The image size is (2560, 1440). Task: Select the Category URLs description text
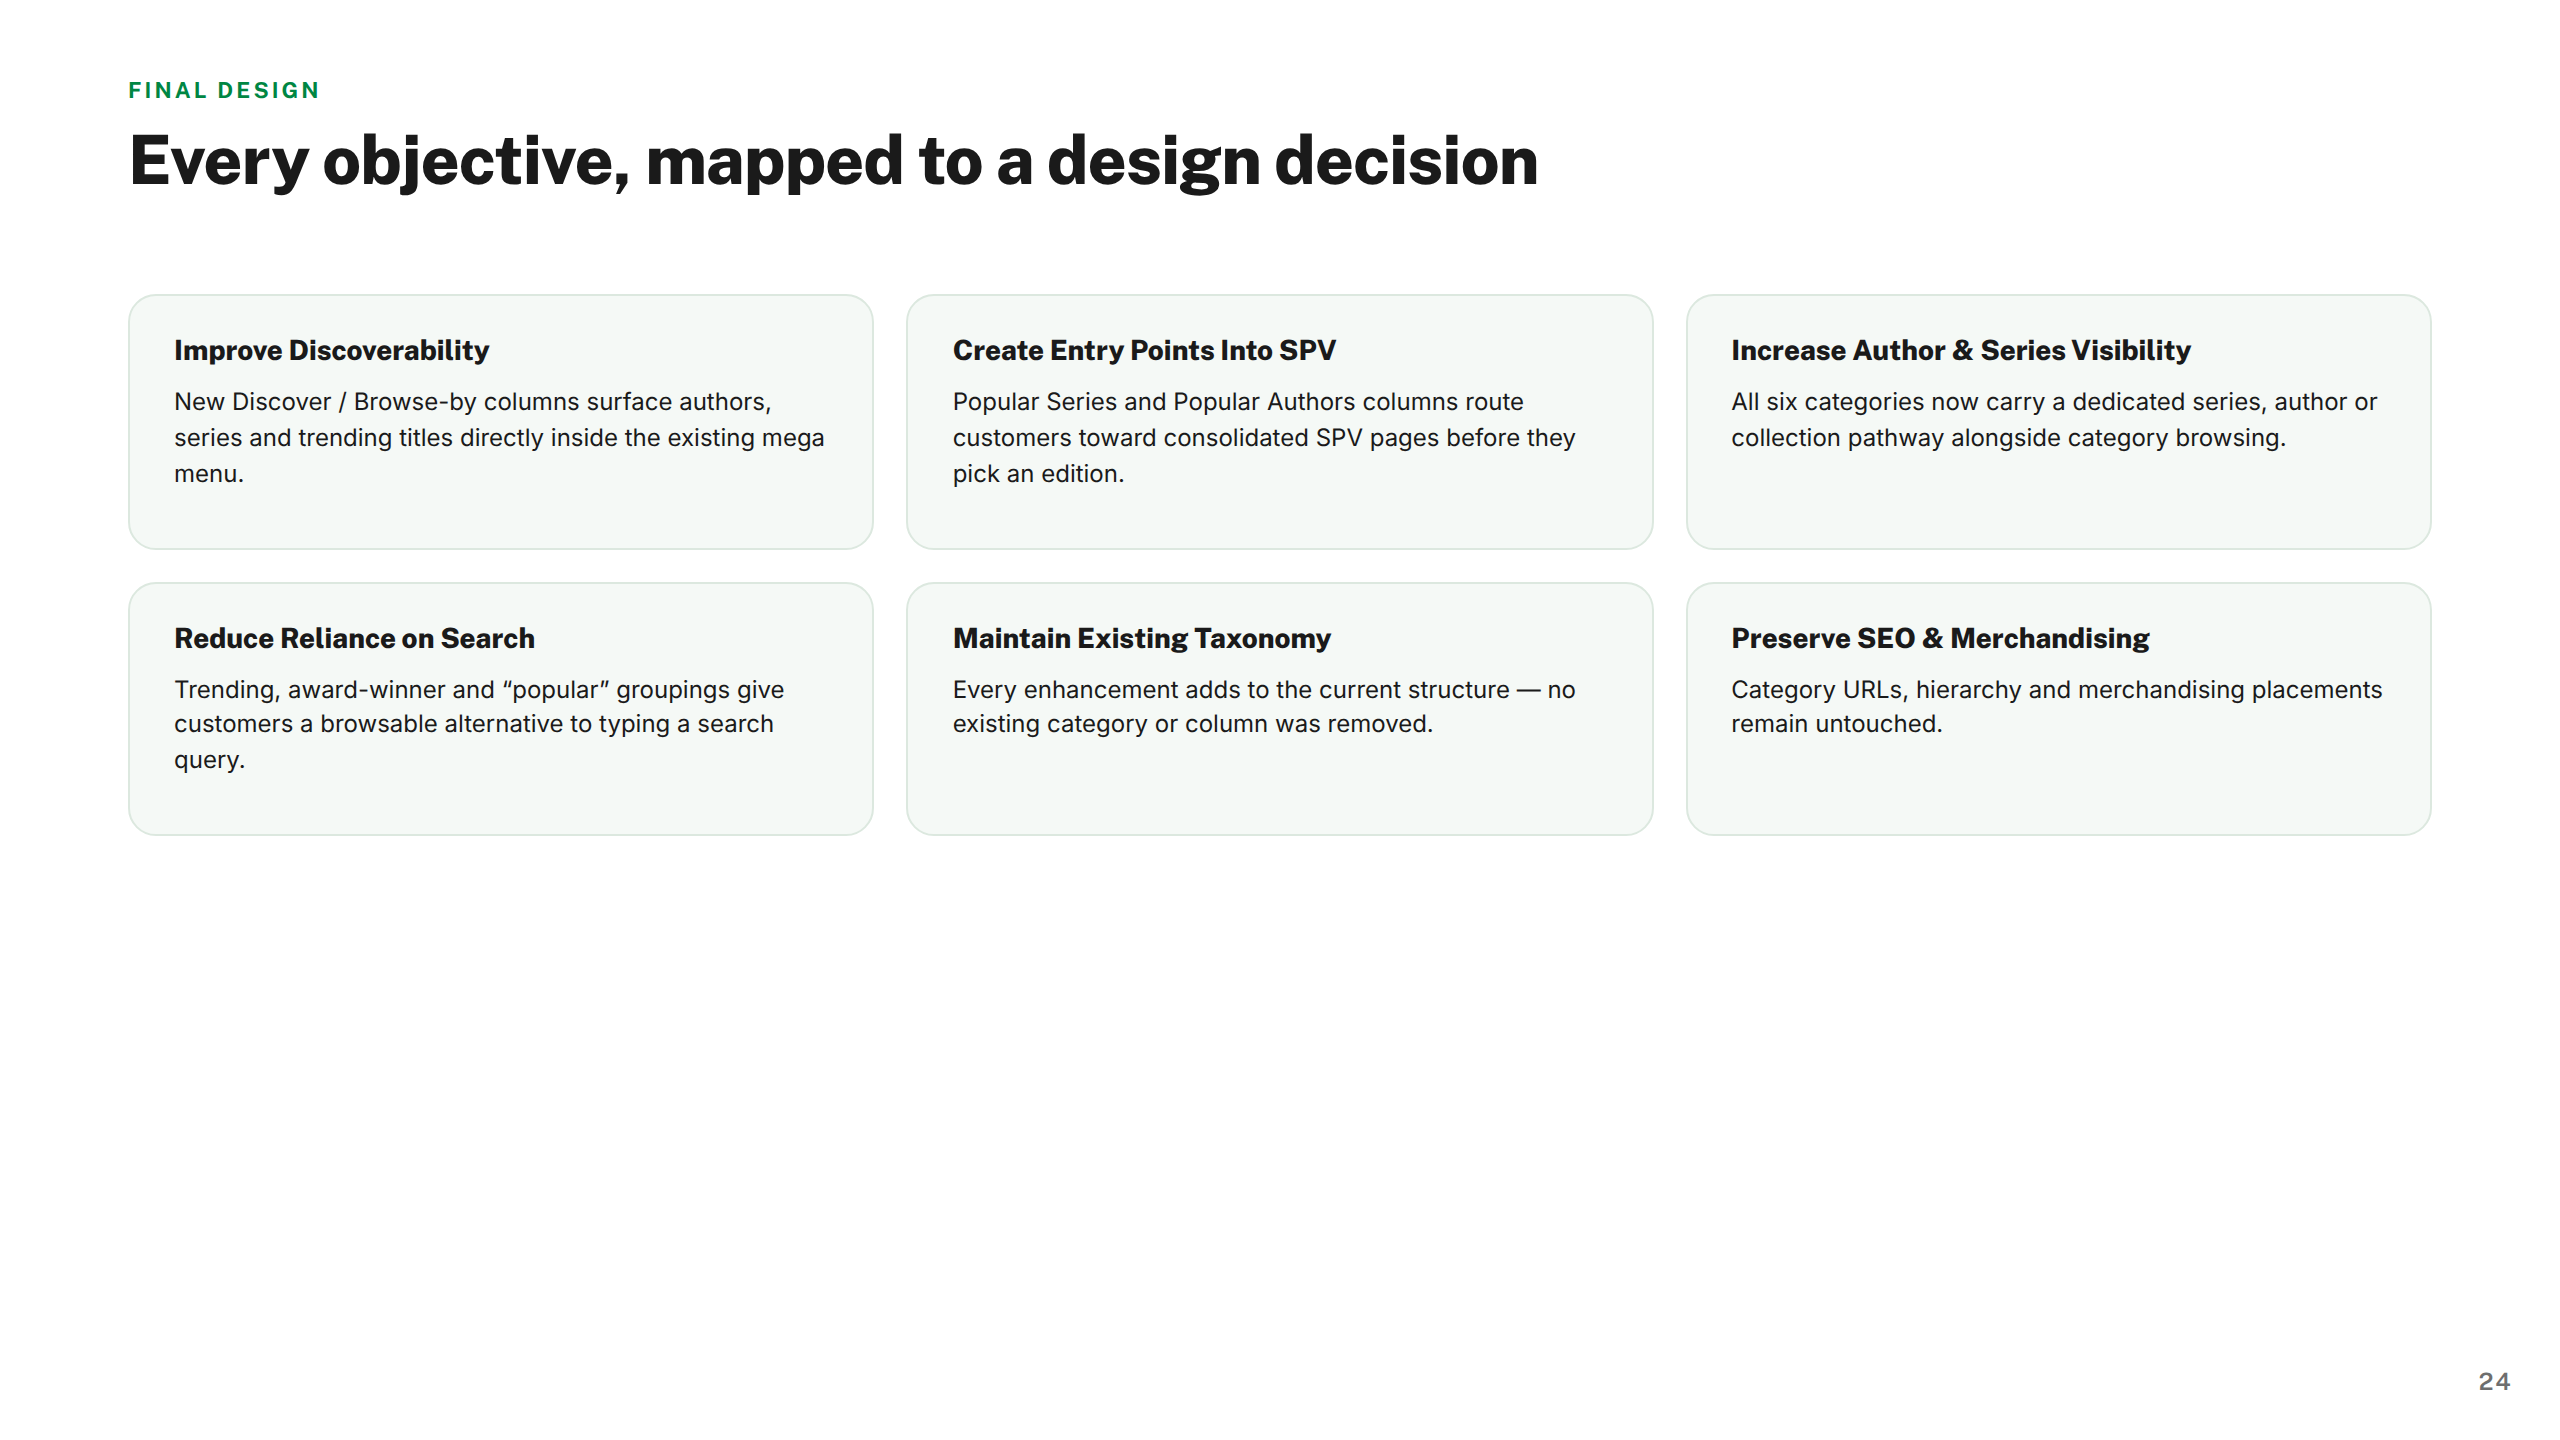pyautogui.click(x=2057, y=706)
